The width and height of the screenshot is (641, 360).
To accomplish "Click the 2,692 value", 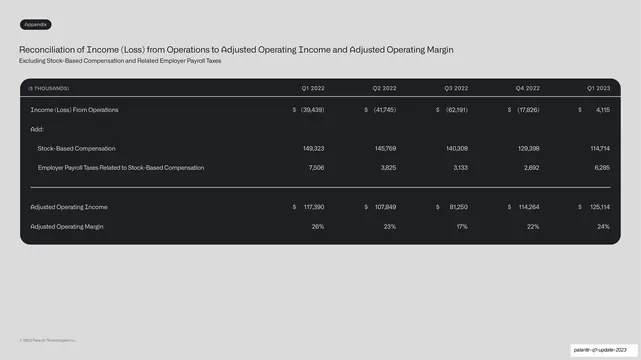I will [532, 168].
